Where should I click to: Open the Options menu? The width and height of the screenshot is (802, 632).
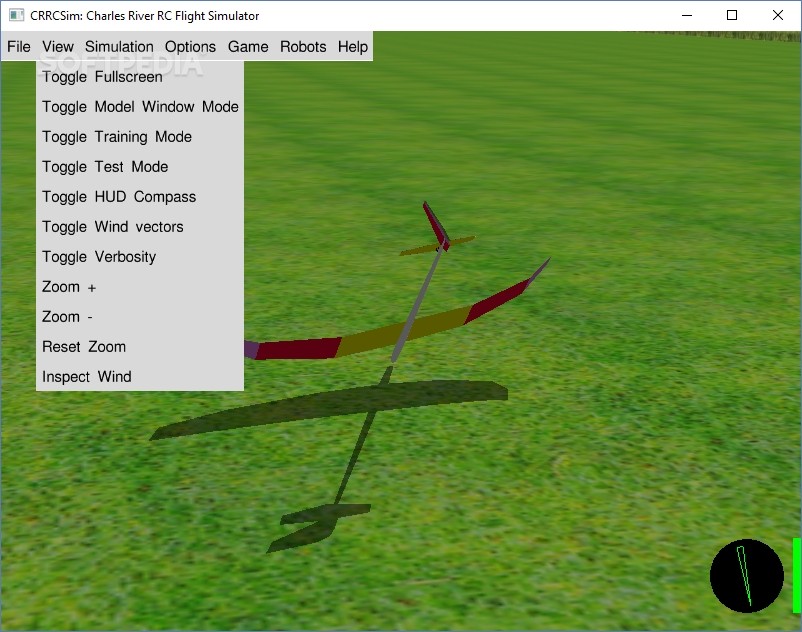(190, 47)
